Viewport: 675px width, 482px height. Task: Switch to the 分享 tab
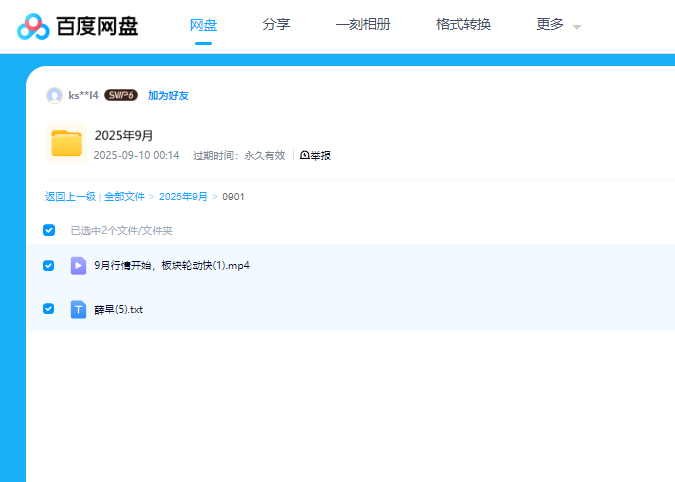(276, 24)
